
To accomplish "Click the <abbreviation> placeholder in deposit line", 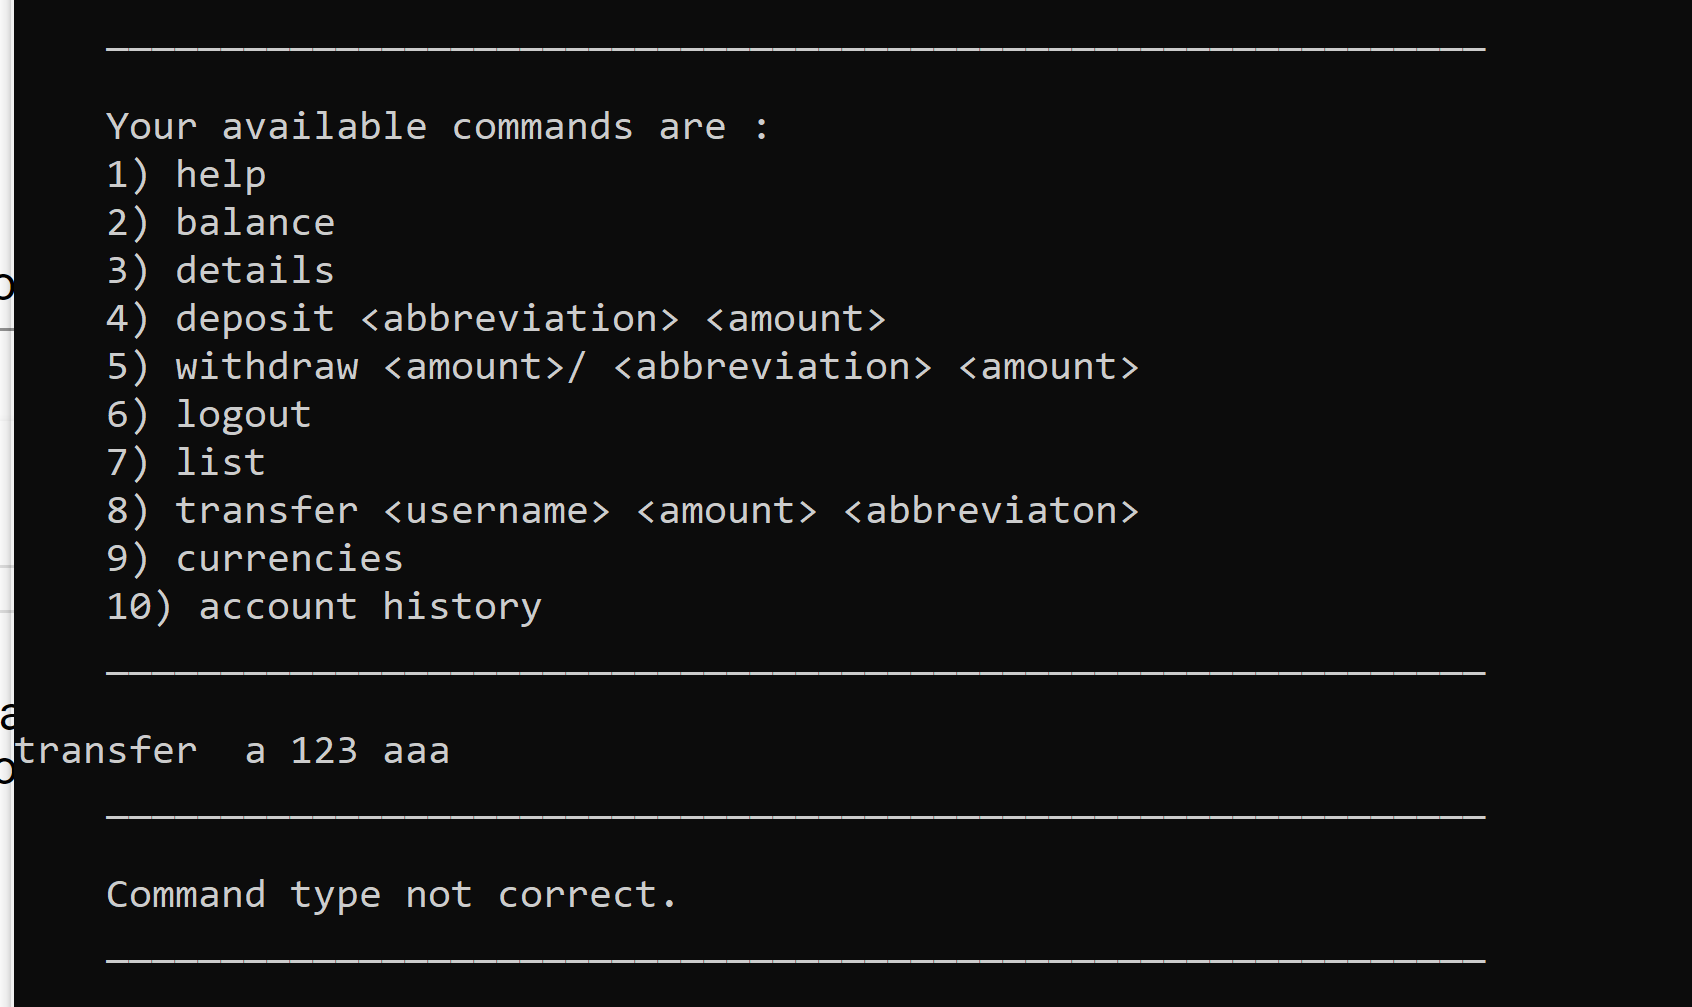I will click(519, 319).
